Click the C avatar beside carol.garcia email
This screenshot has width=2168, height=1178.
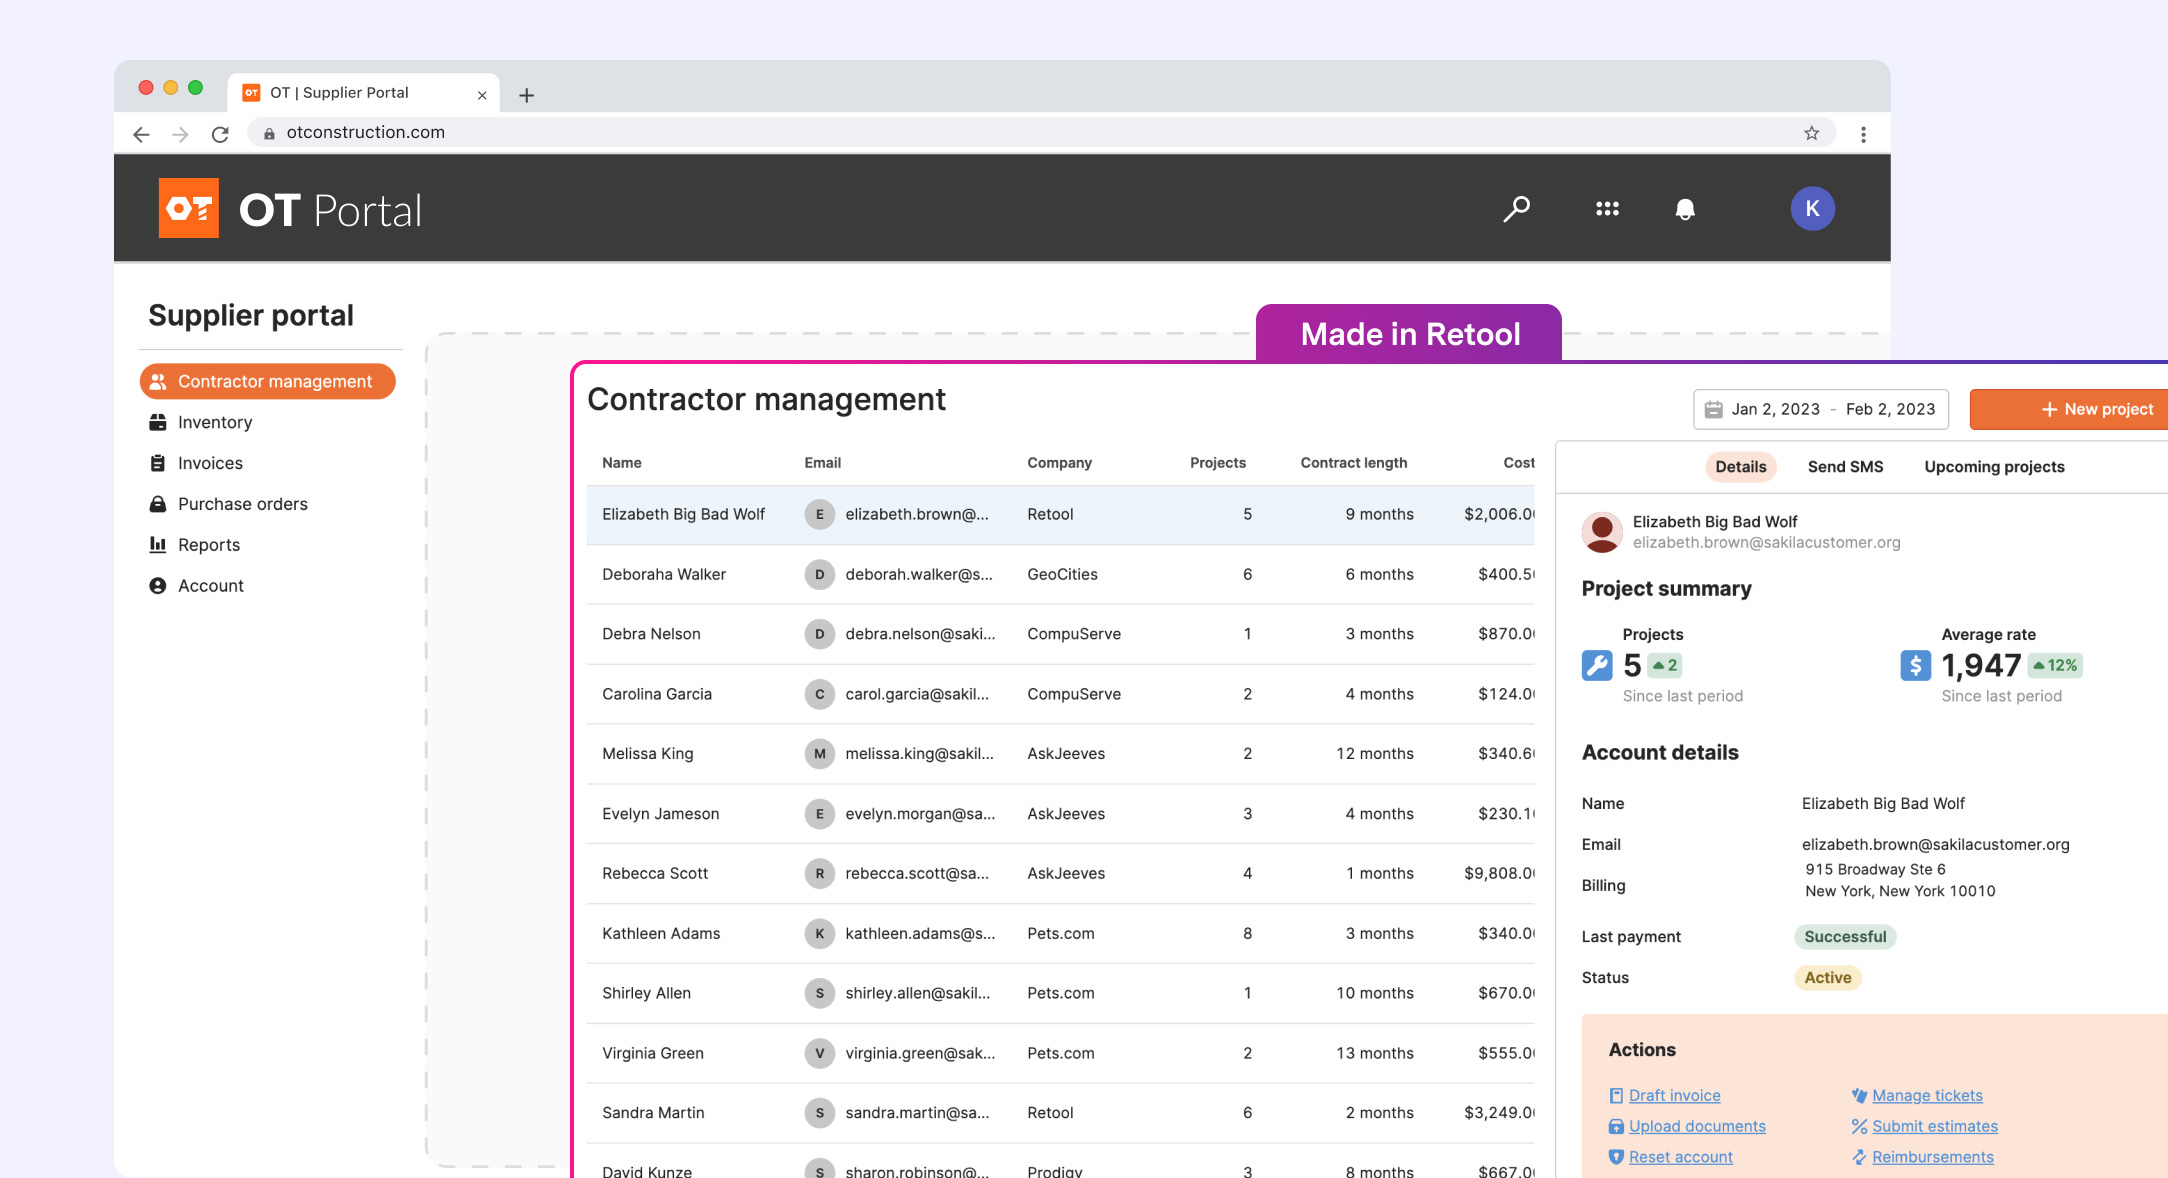(820, 693)
